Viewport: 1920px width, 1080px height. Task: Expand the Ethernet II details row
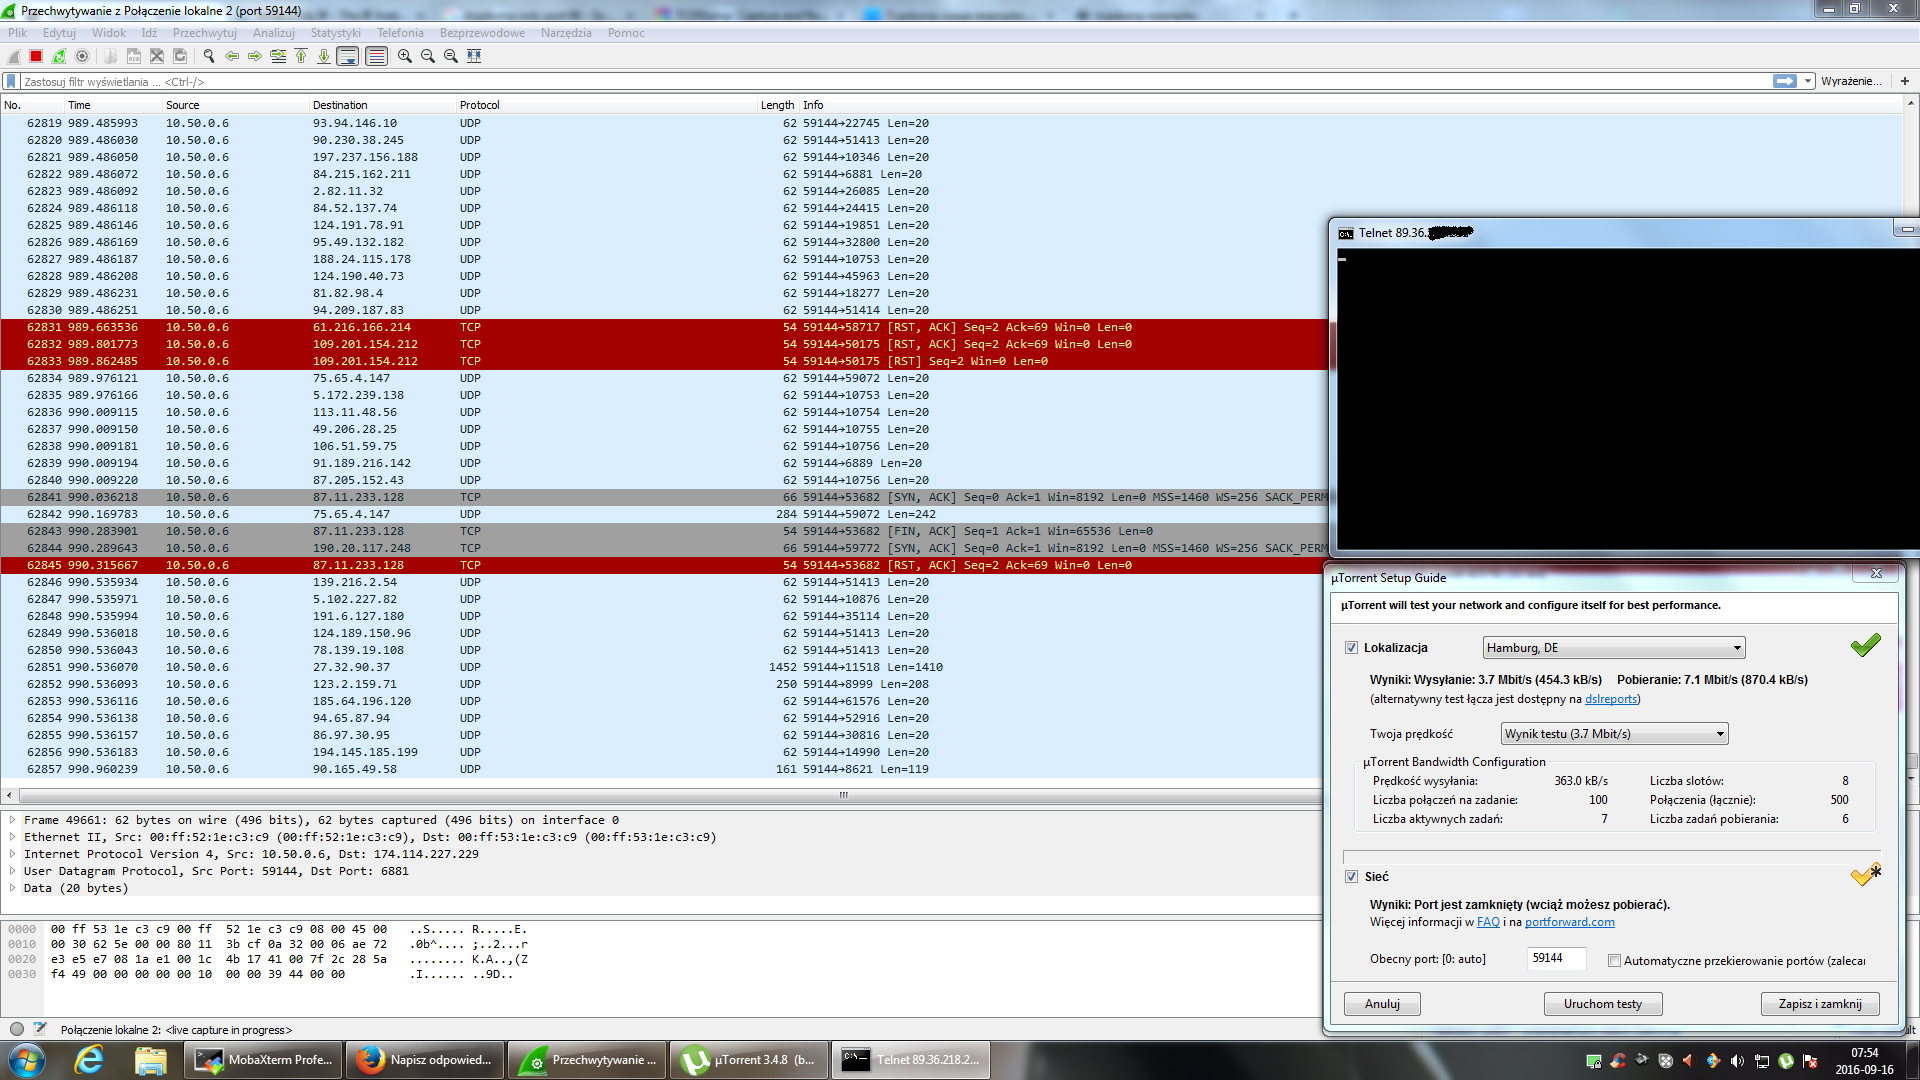pos(12,837)
